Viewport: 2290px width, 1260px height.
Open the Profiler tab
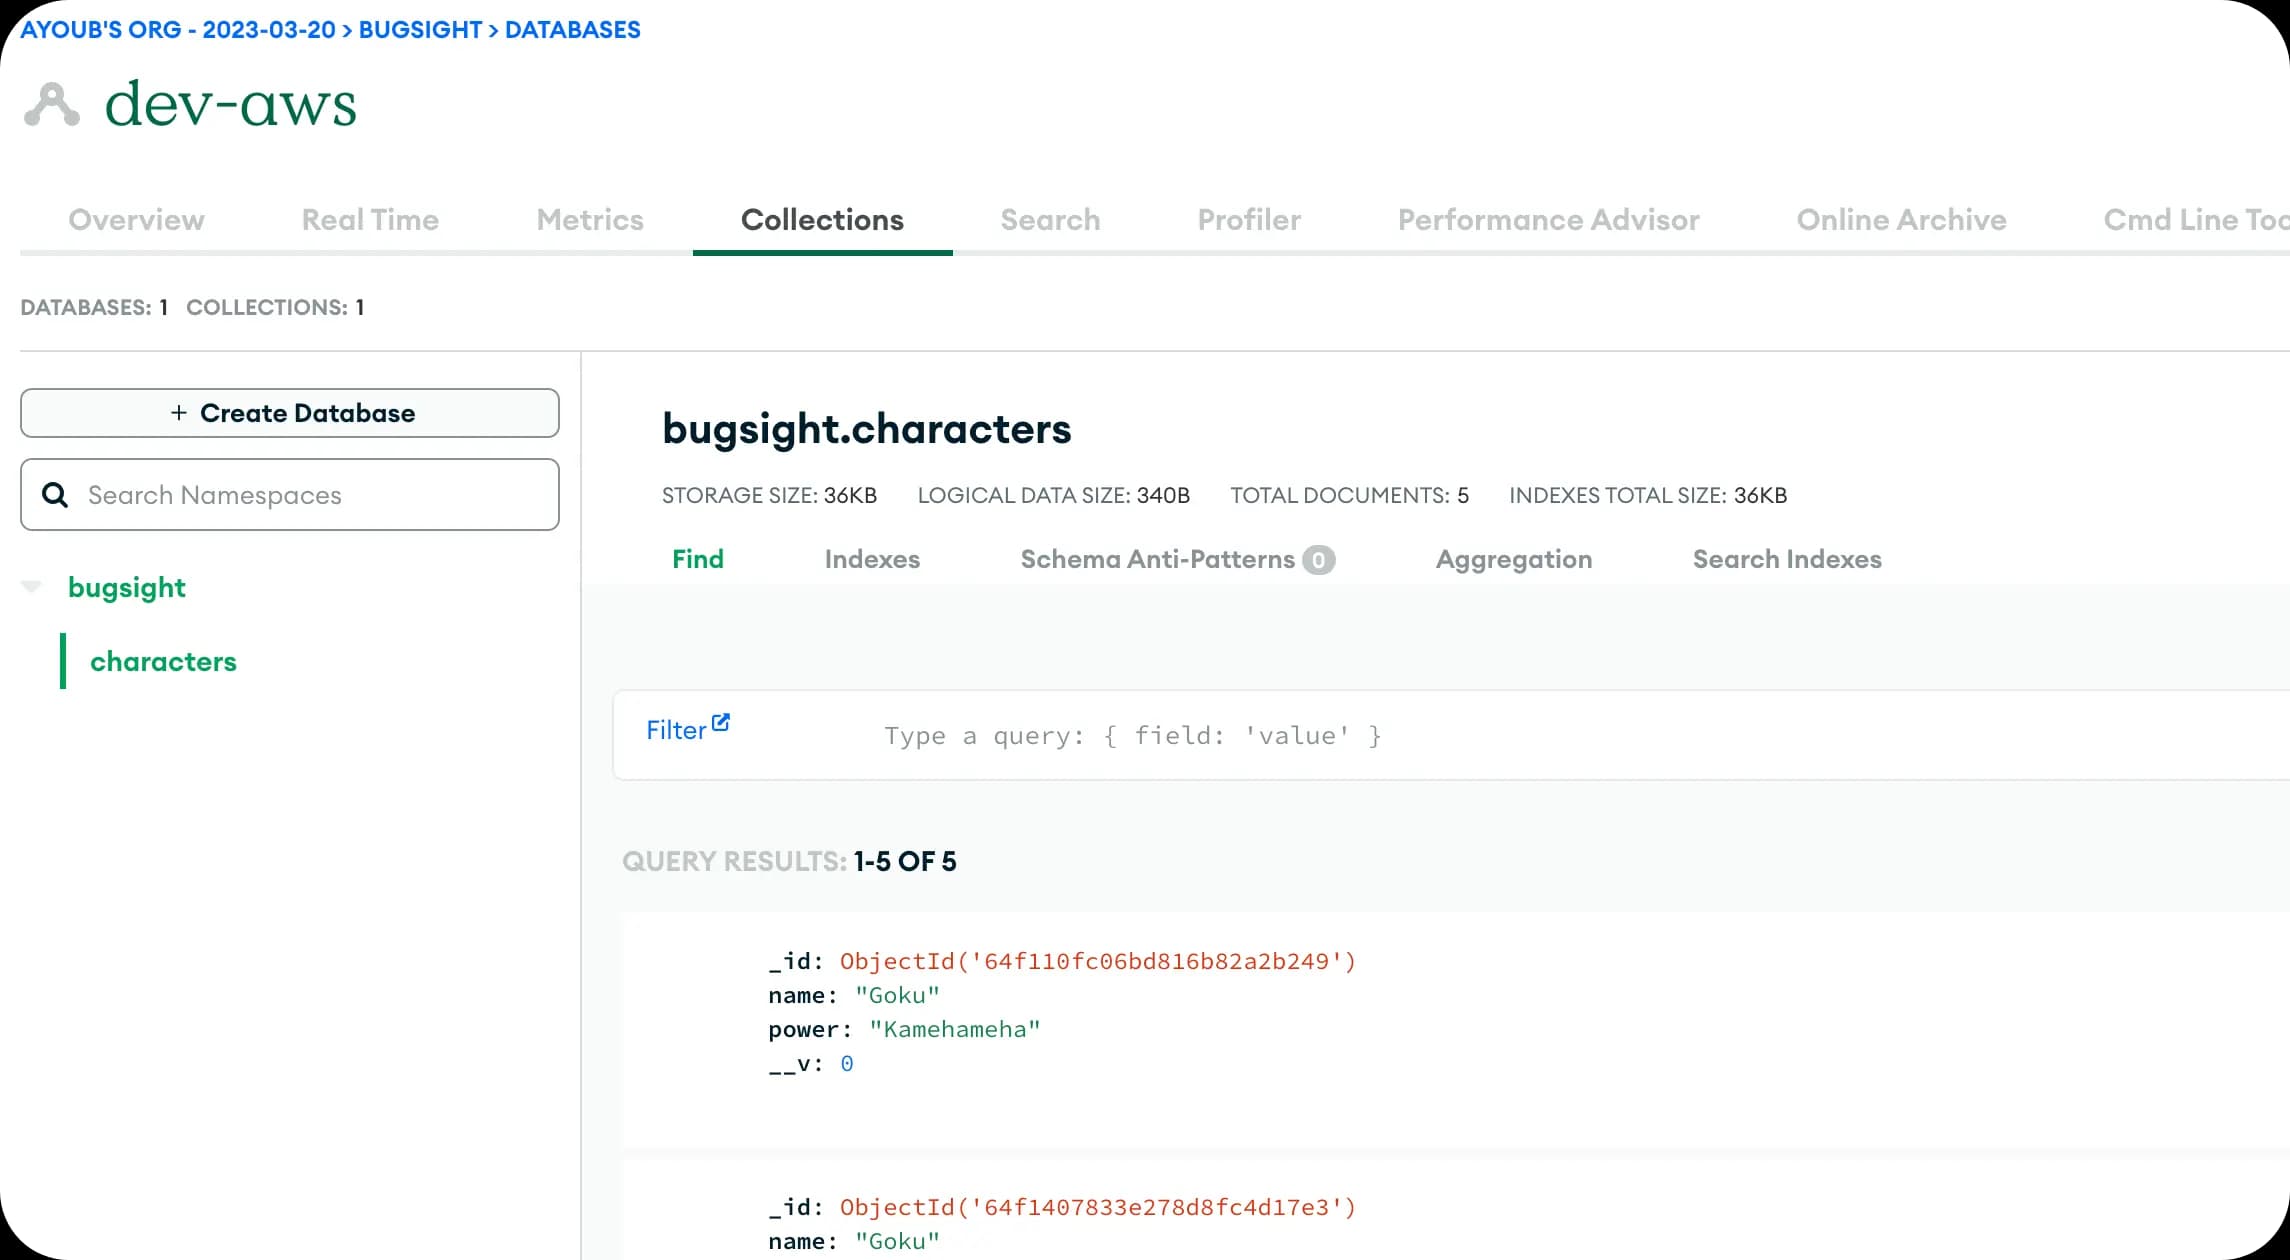(x=1249, y=220)
